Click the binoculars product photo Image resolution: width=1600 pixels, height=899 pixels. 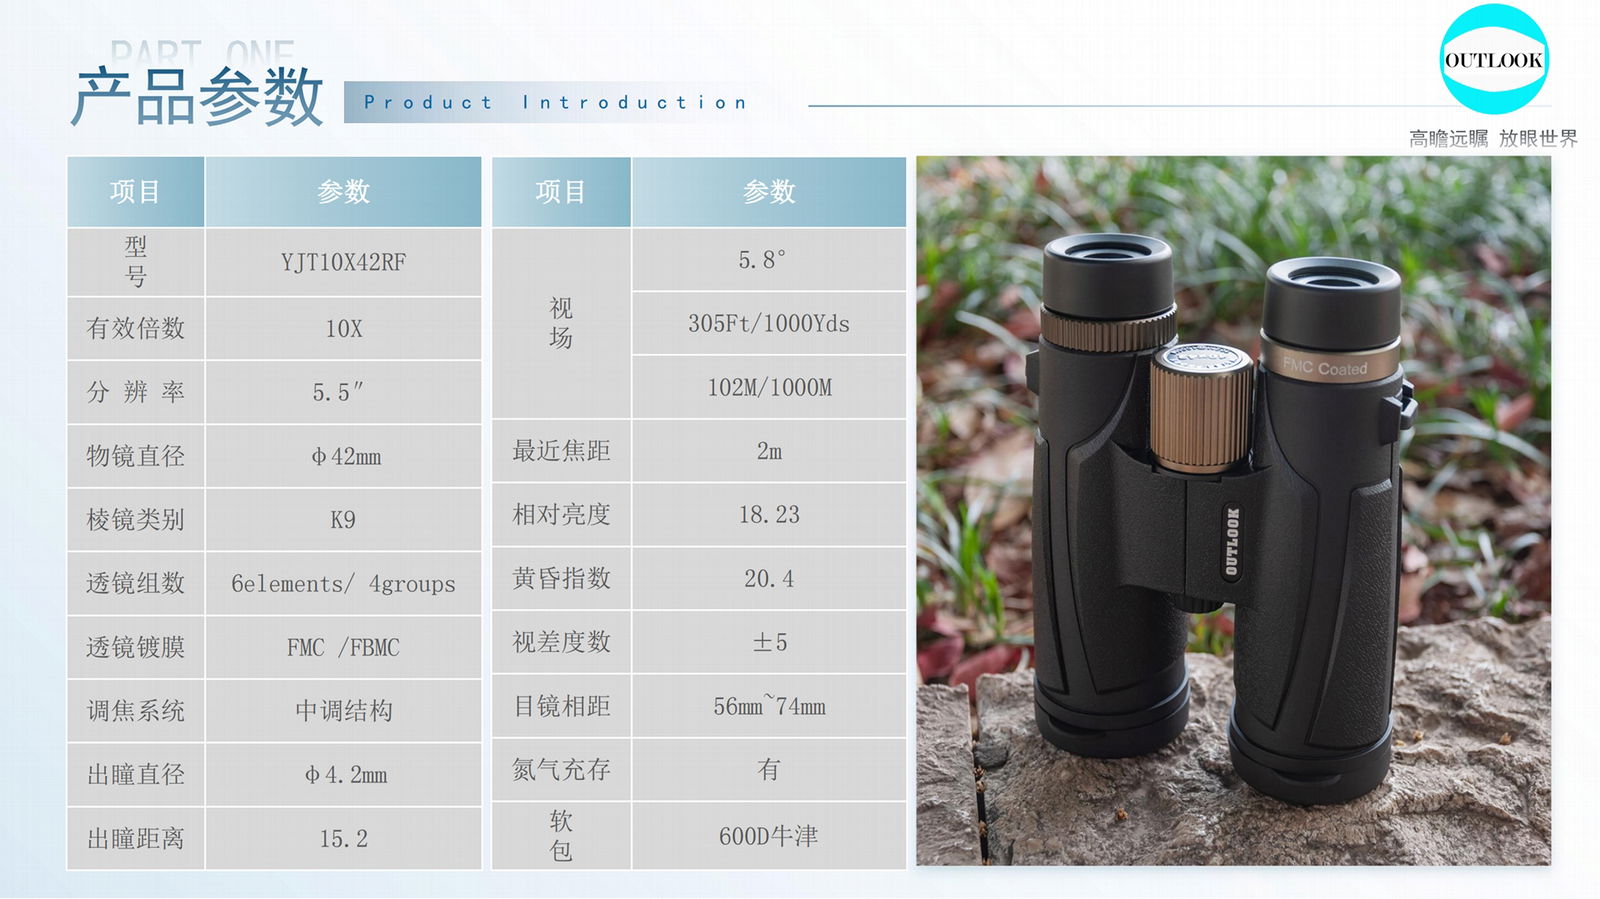pos(1233,510)
